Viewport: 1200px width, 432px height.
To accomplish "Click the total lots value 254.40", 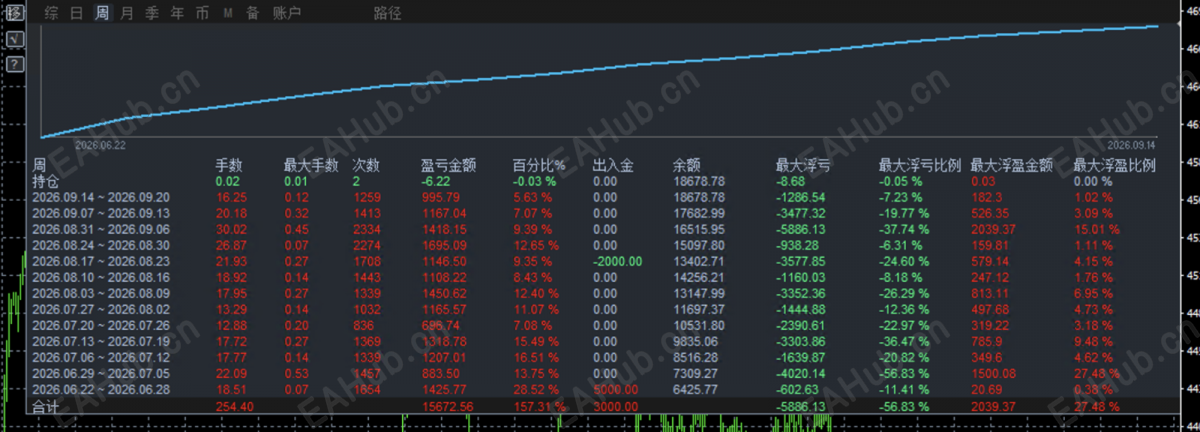I will [233, 406].
